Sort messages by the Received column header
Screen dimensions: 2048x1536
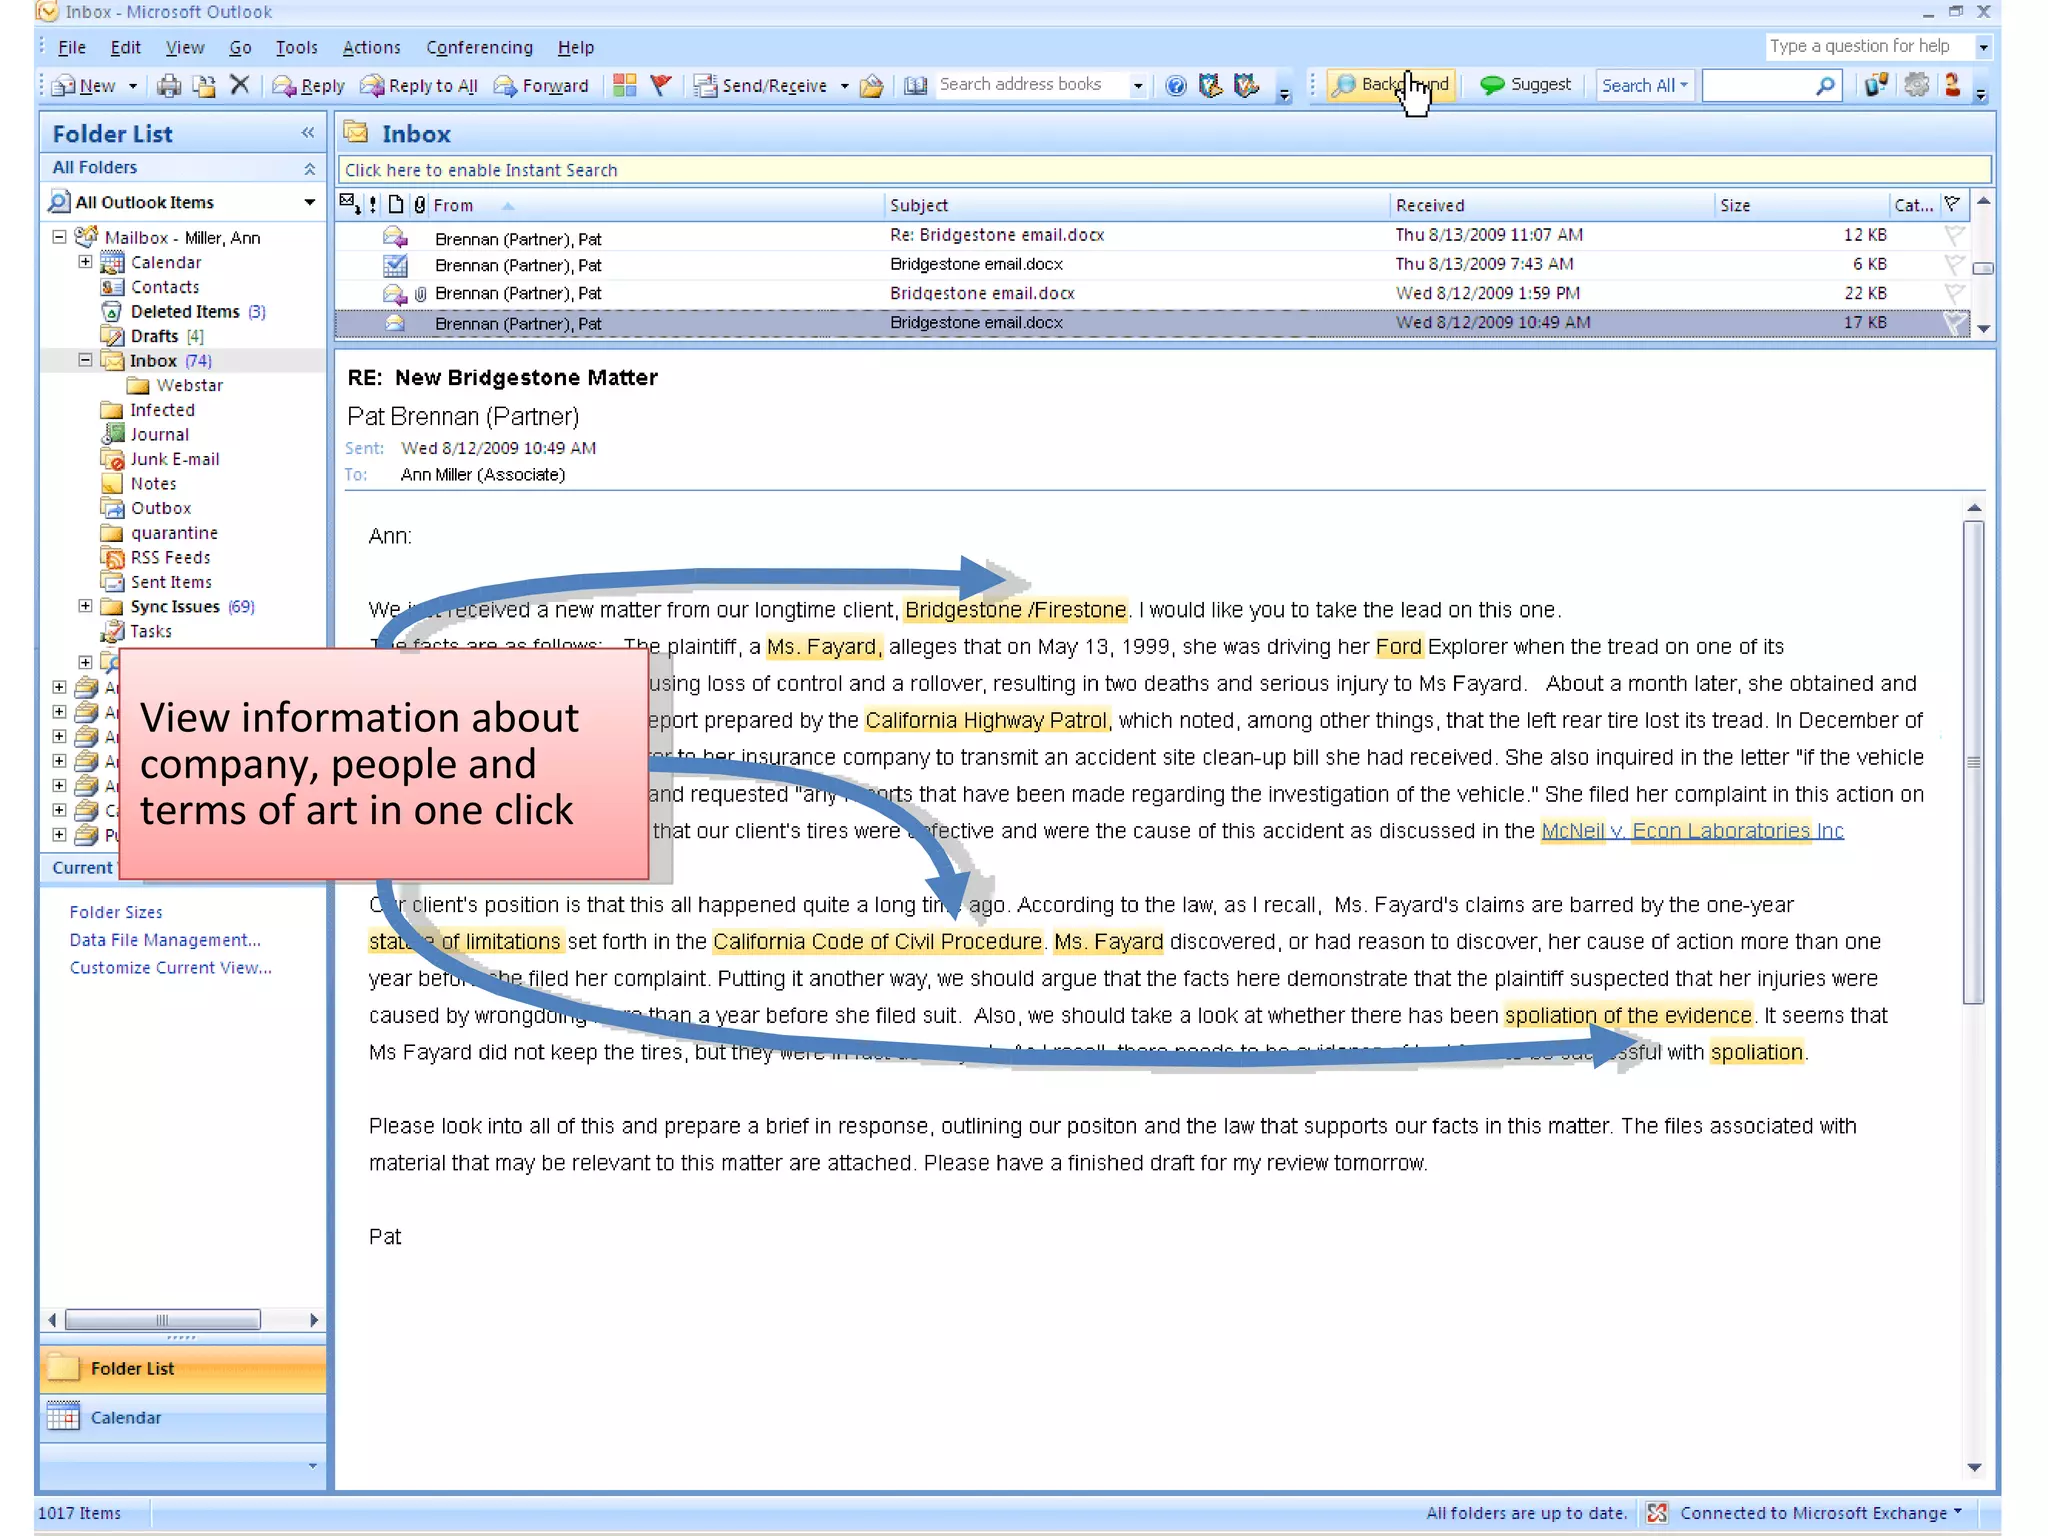click(1552, 205)
